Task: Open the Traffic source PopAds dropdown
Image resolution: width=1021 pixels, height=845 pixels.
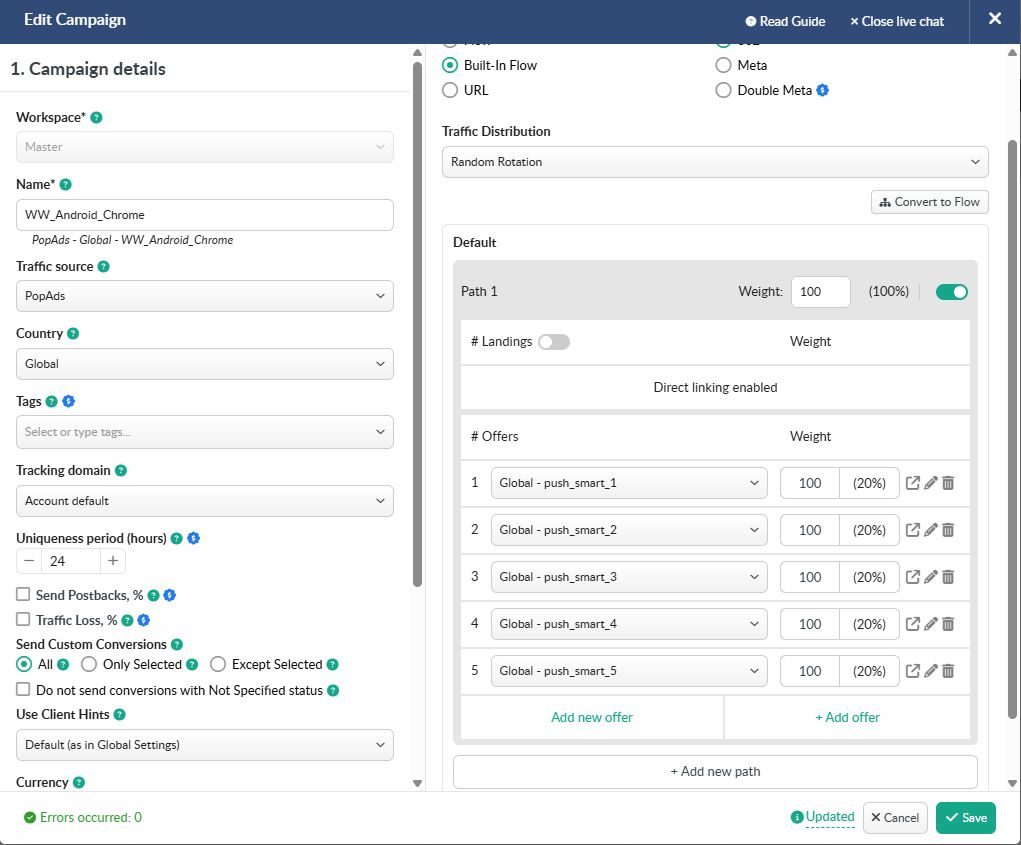Action: 205,296
